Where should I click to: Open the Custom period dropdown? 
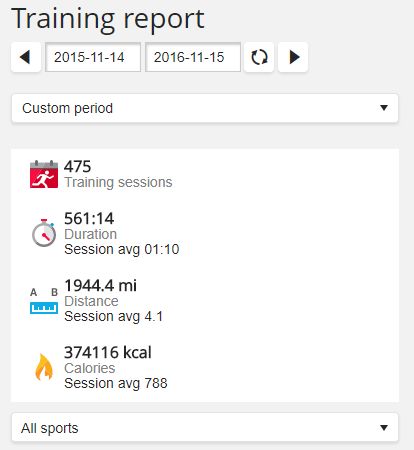[205, 108]
